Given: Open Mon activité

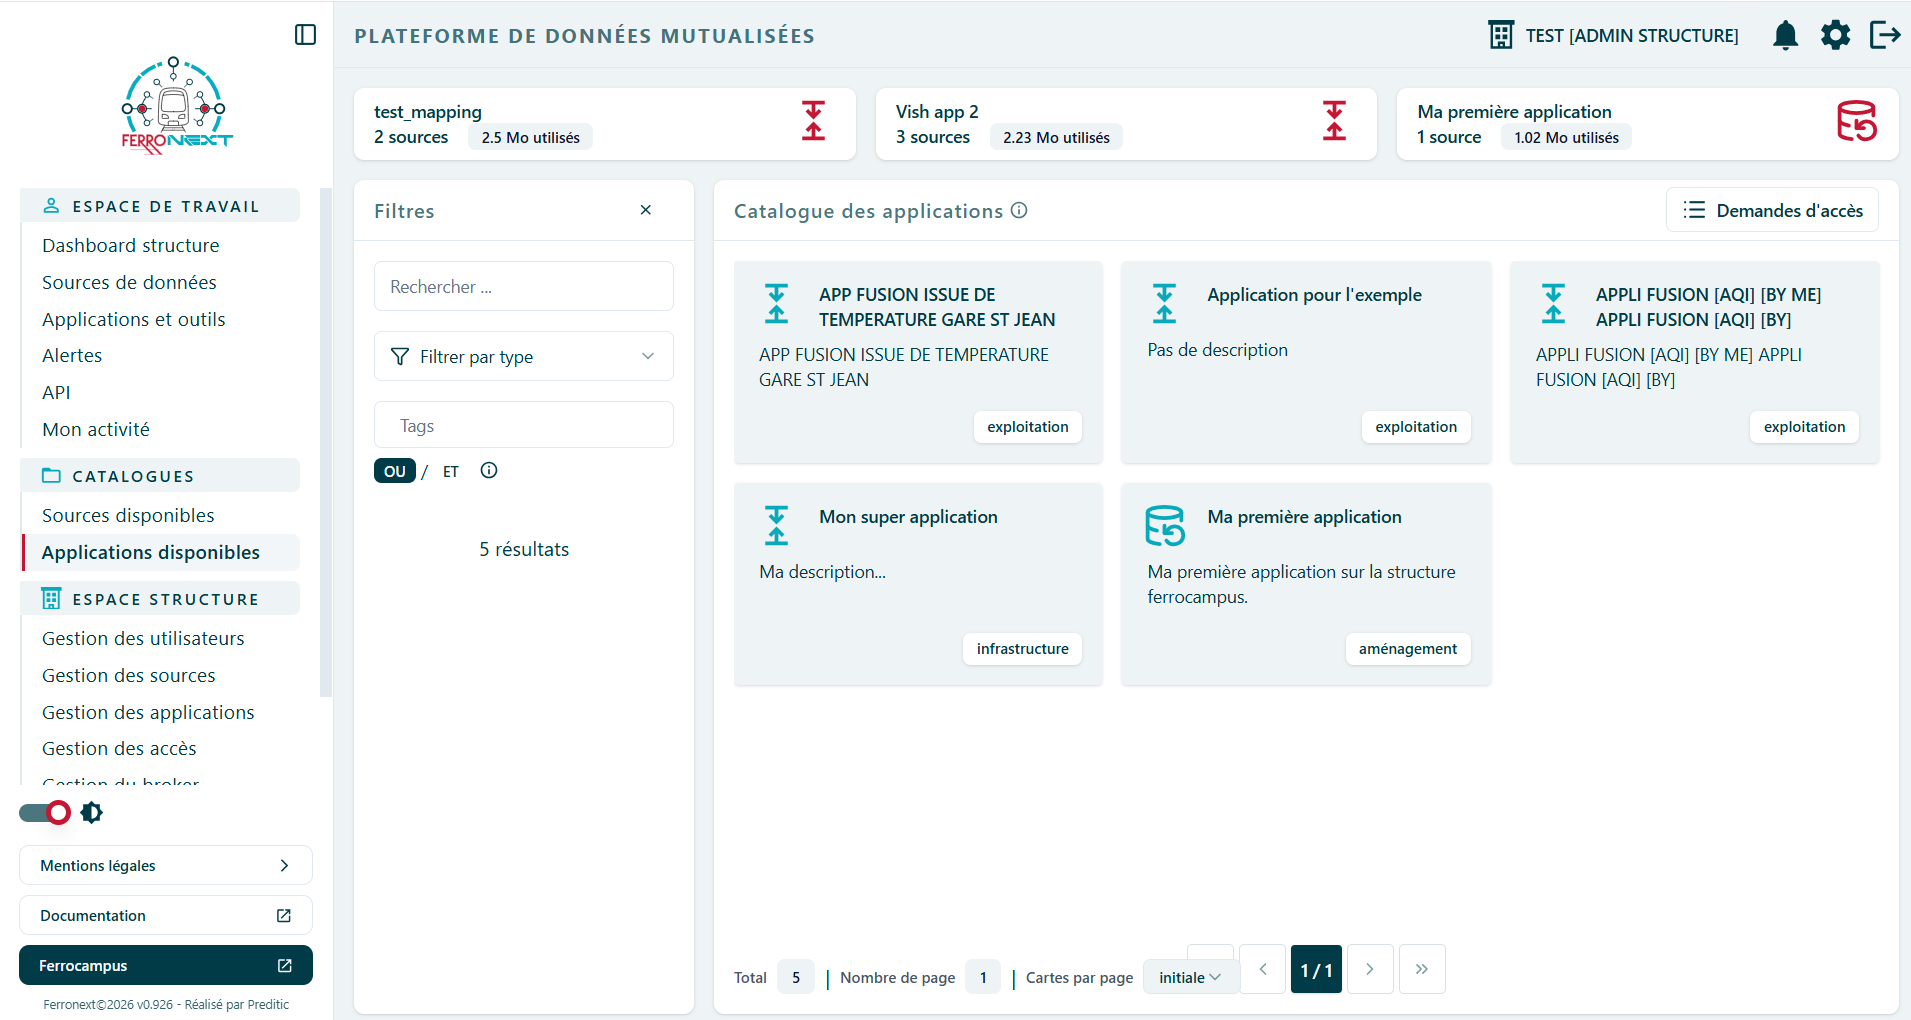Looking at the screenshot, I should point(96,429).
